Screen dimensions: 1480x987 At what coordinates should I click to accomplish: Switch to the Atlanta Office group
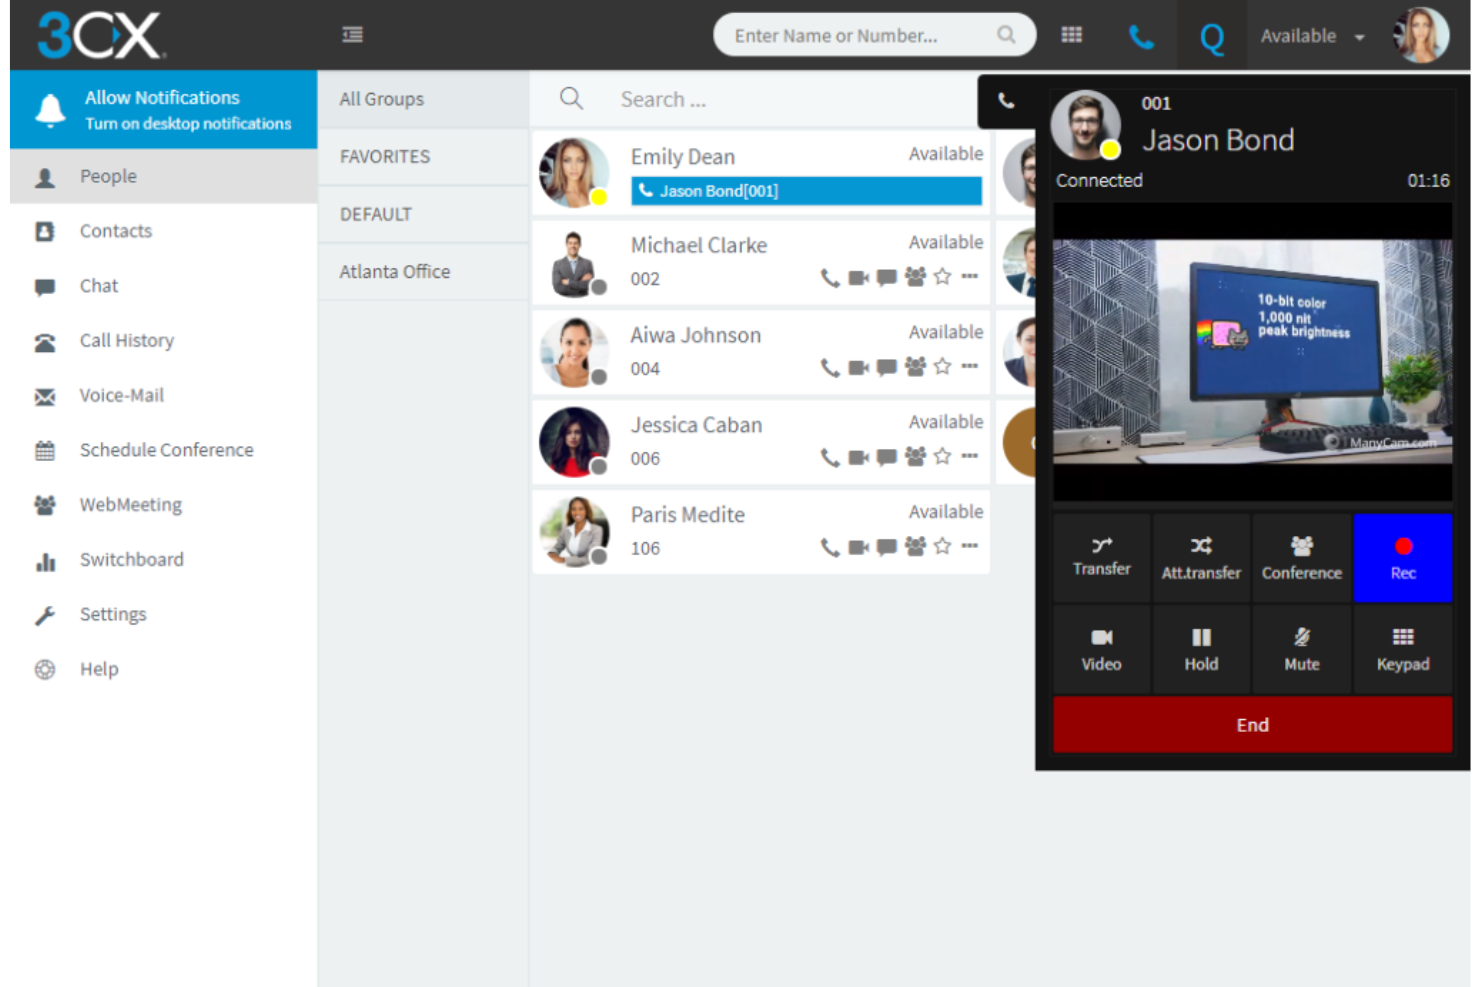pos(395,271)
